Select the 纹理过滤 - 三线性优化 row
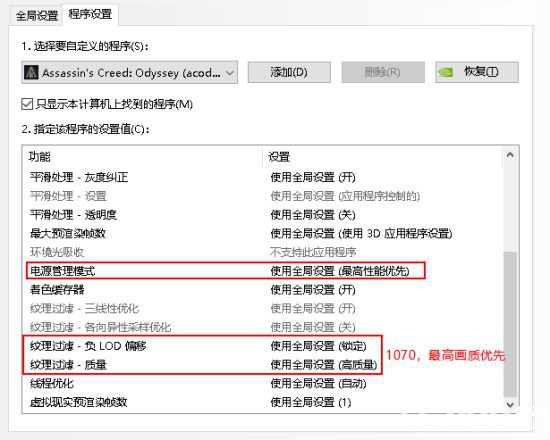The height and width of the screenshot is (440, 550). pyautogui.click(x=263, y=308)
